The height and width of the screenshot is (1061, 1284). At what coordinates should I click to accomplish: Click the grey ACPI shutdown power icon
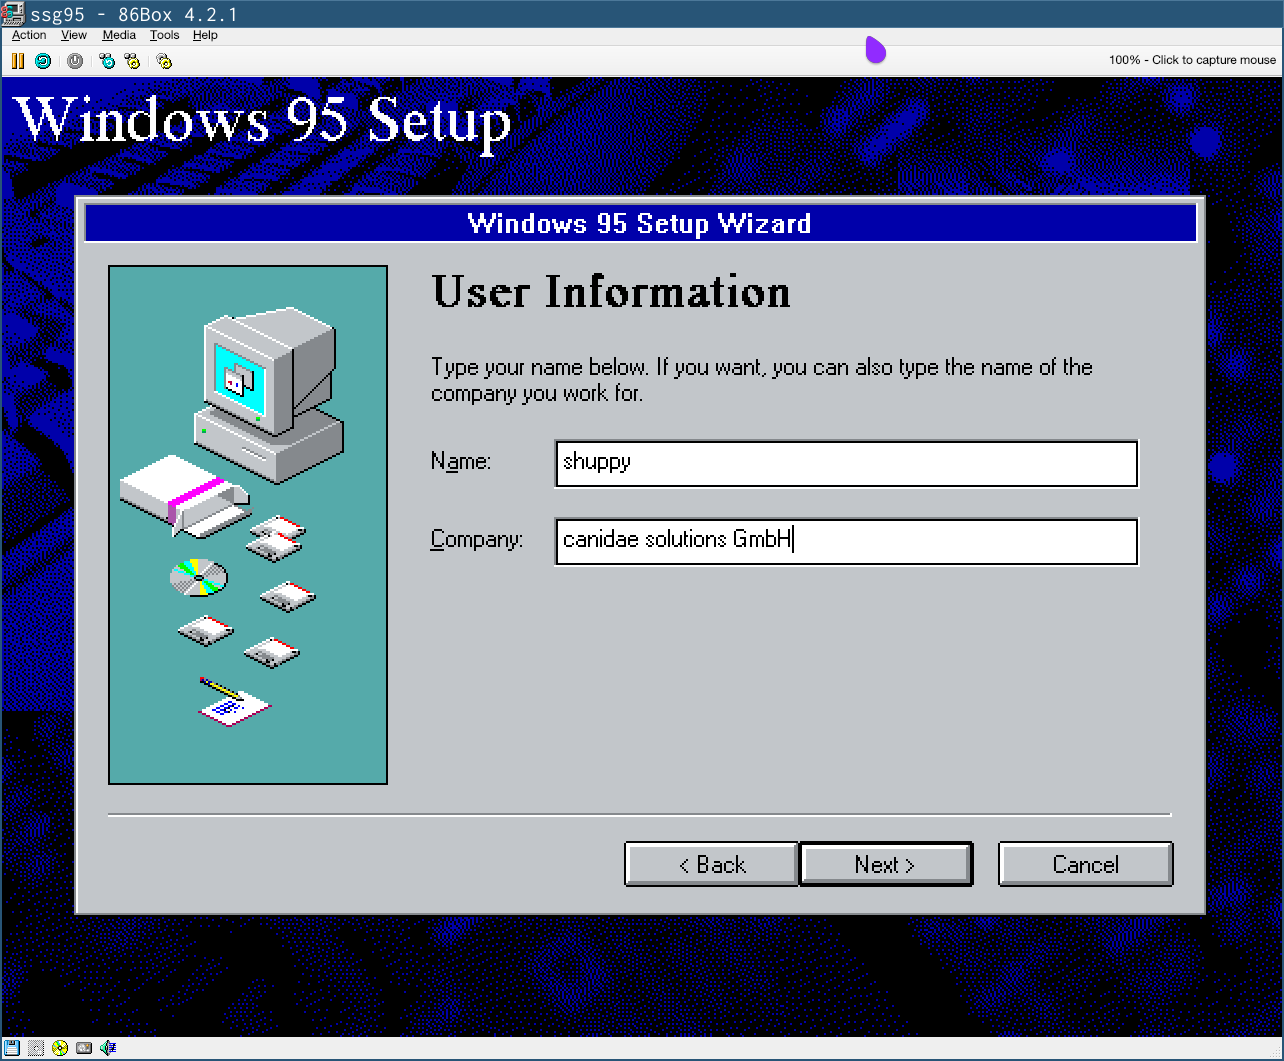coord(75,61)
